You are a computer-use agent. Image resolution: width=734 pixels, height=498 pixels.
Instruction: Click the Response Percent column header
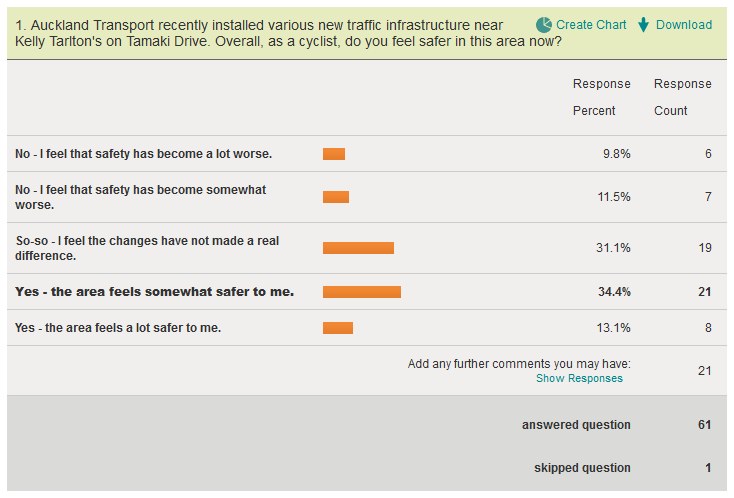(x=601, y=97)
